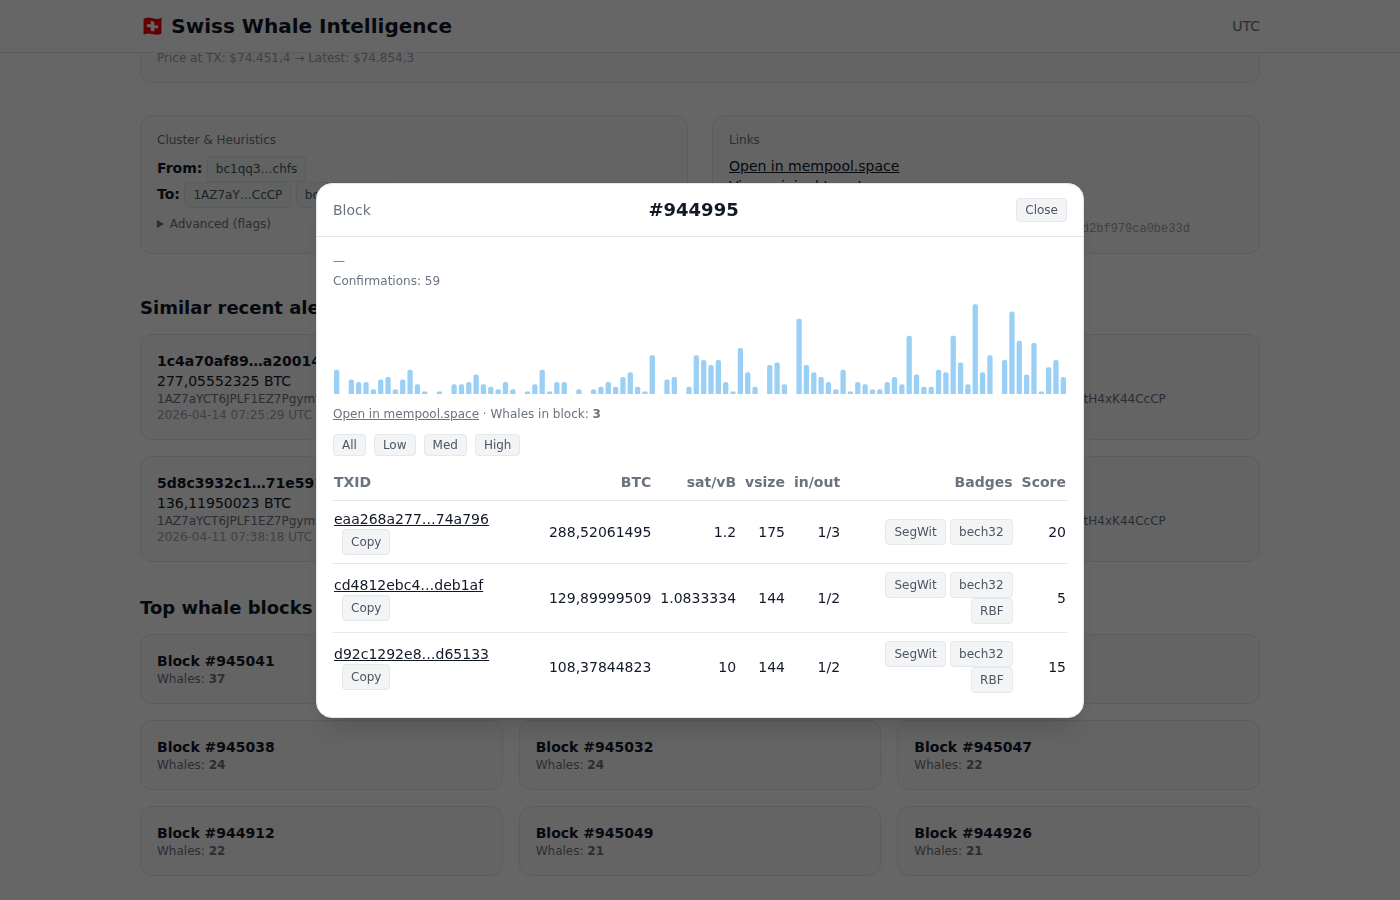Click the 108,37844823 BTC amount cell
Image resolution: width=1400 pixels, height=900 pixels.
point(600,667)
